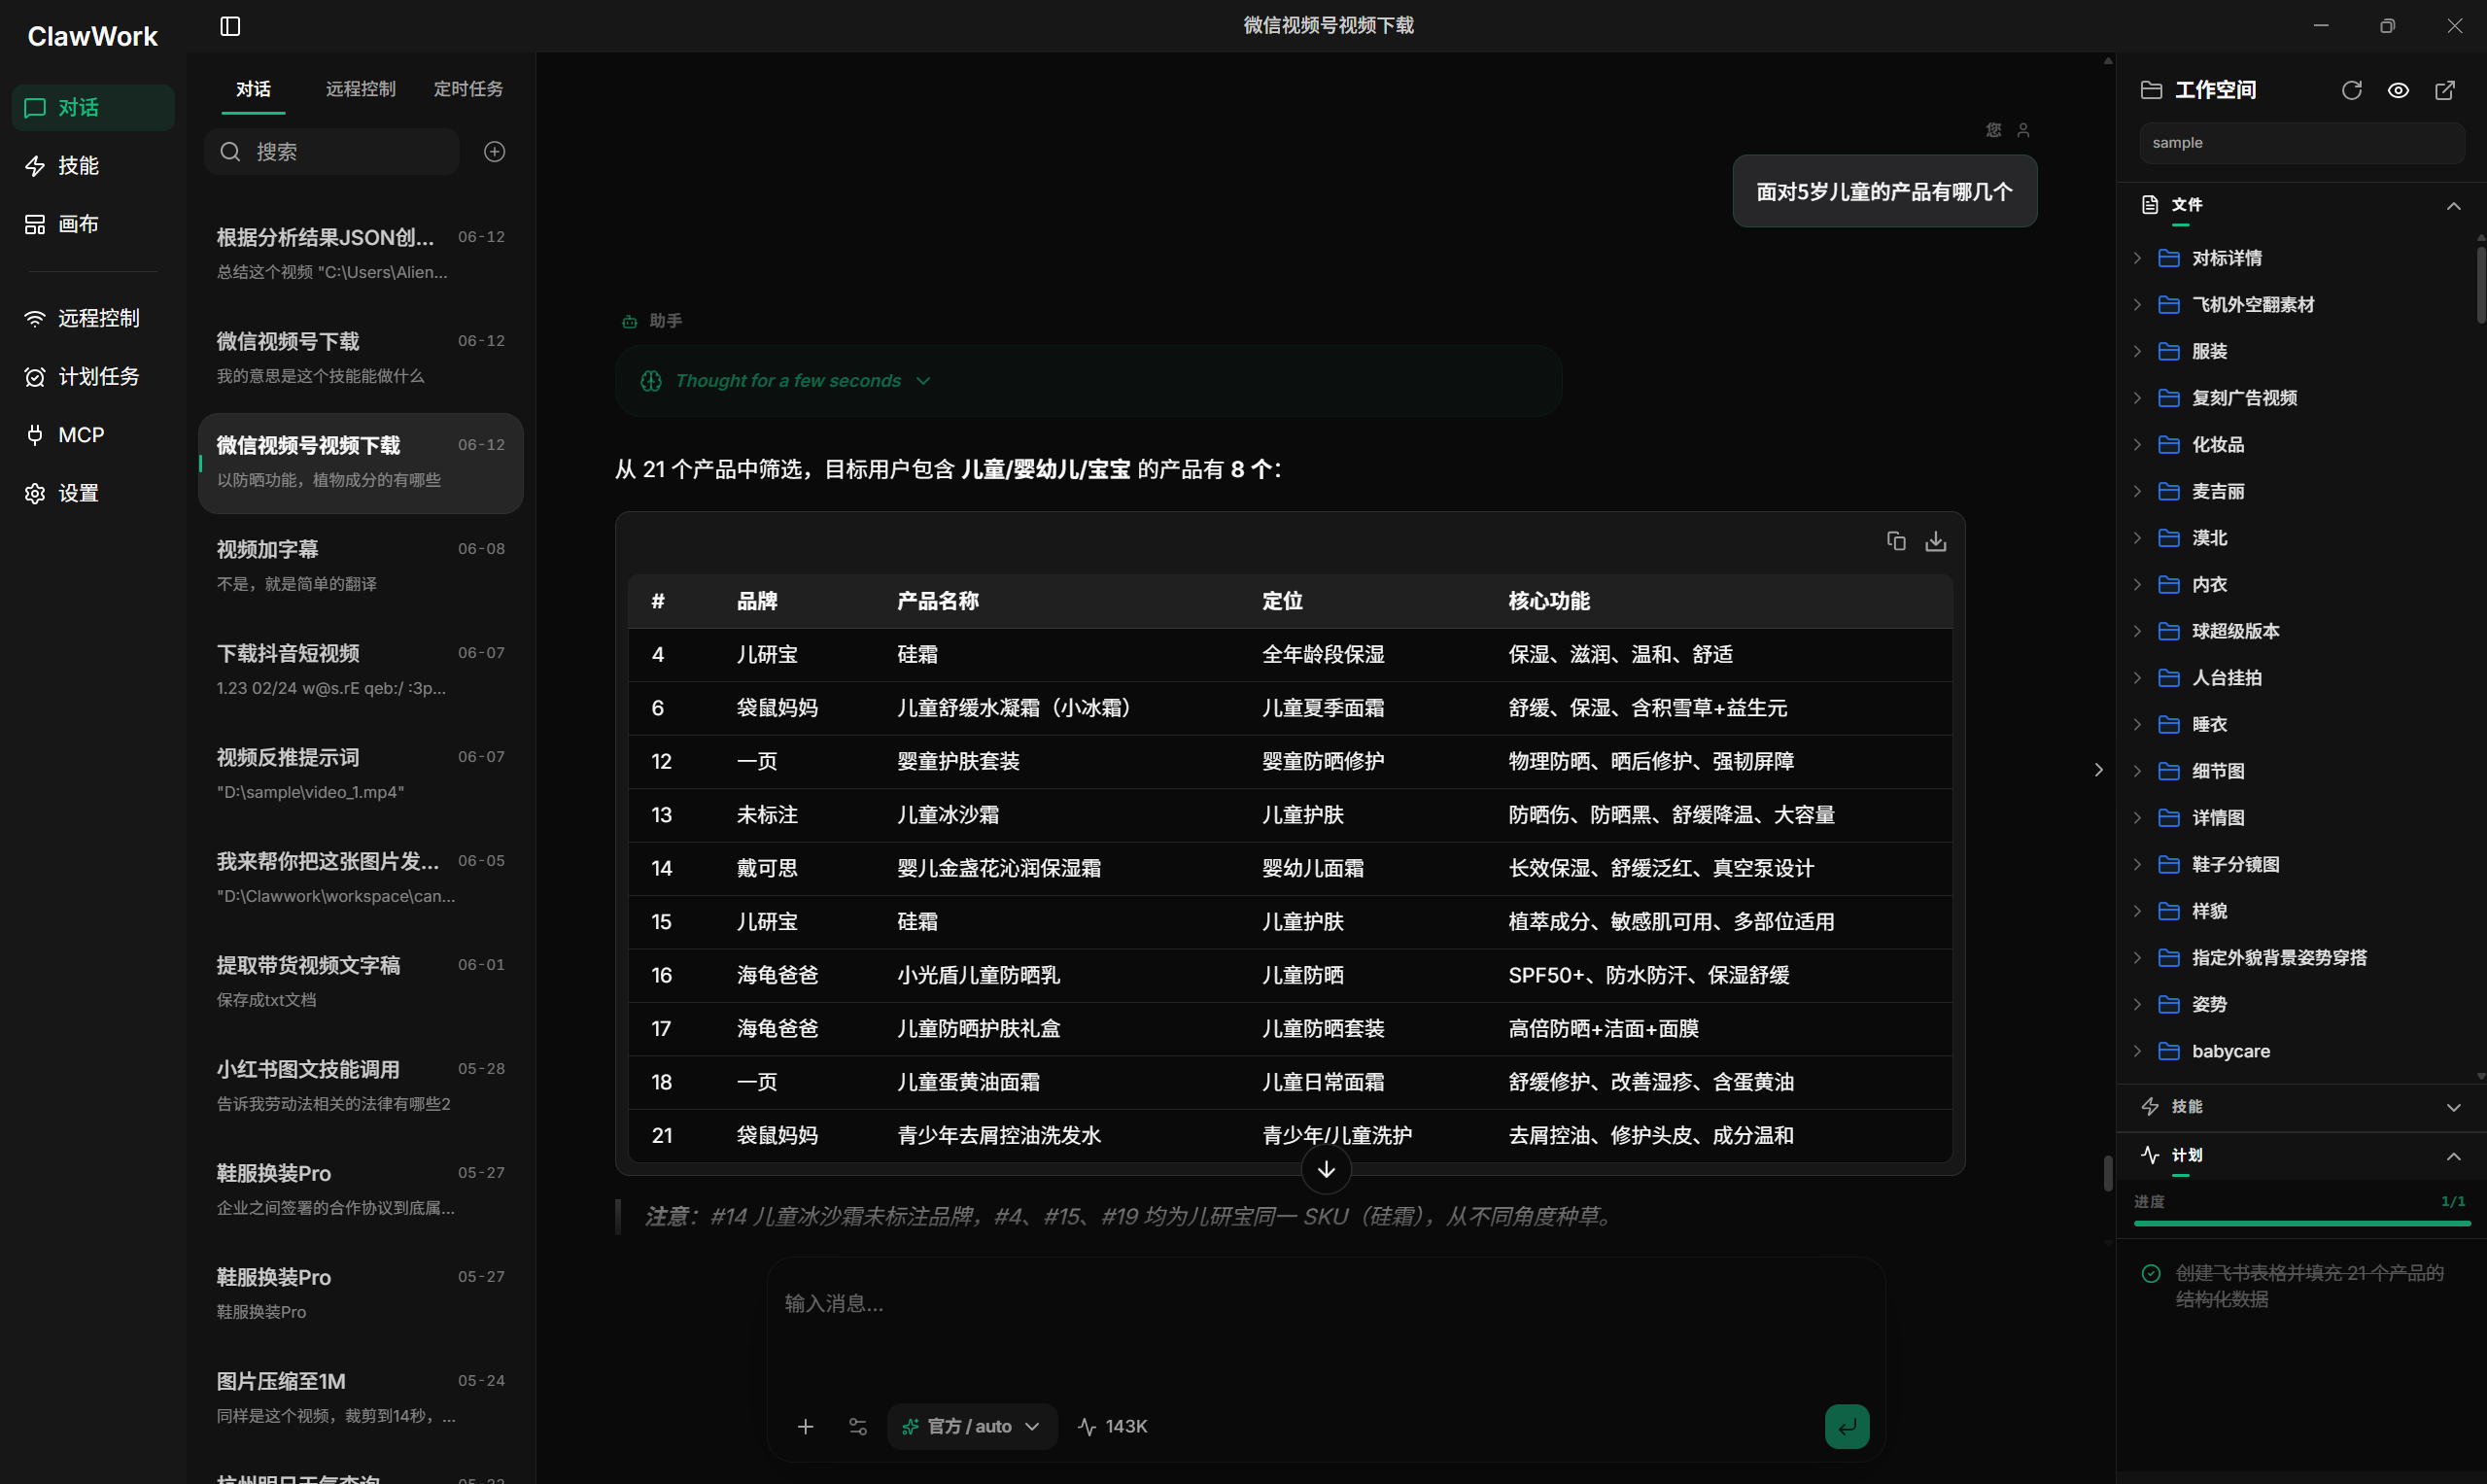Open 计划任务 in left sidebar

point(93,376)
